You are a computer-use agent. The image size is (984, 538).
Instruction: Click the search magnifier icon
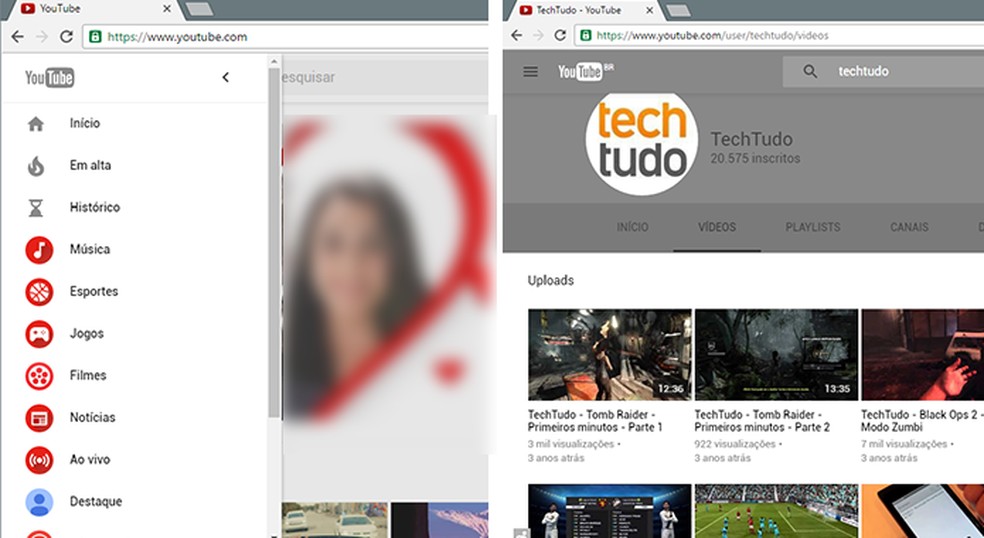tap(810, 72)
